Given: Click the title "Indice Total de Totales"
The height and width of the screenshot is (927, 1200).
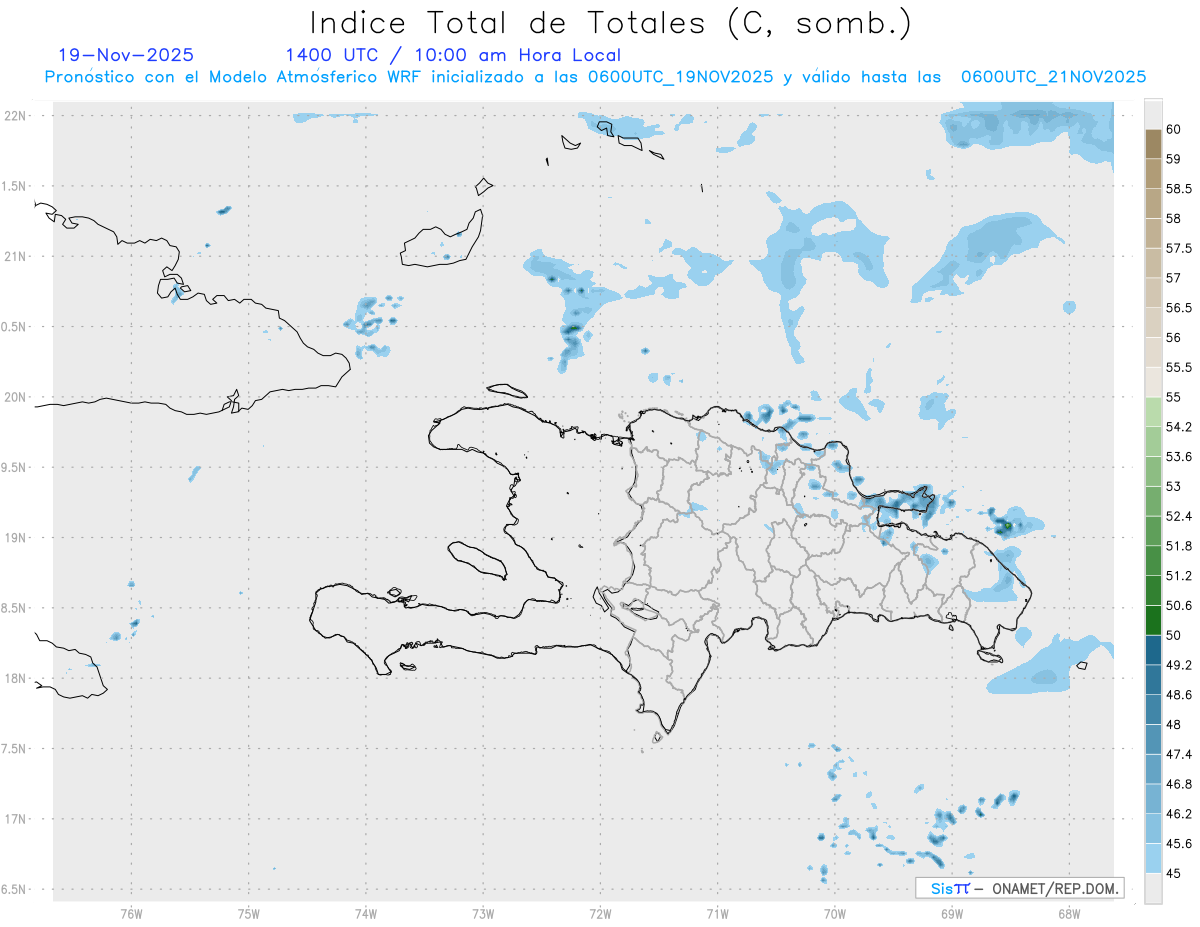Looking at the screenshot, I should [x=510, y=22].
